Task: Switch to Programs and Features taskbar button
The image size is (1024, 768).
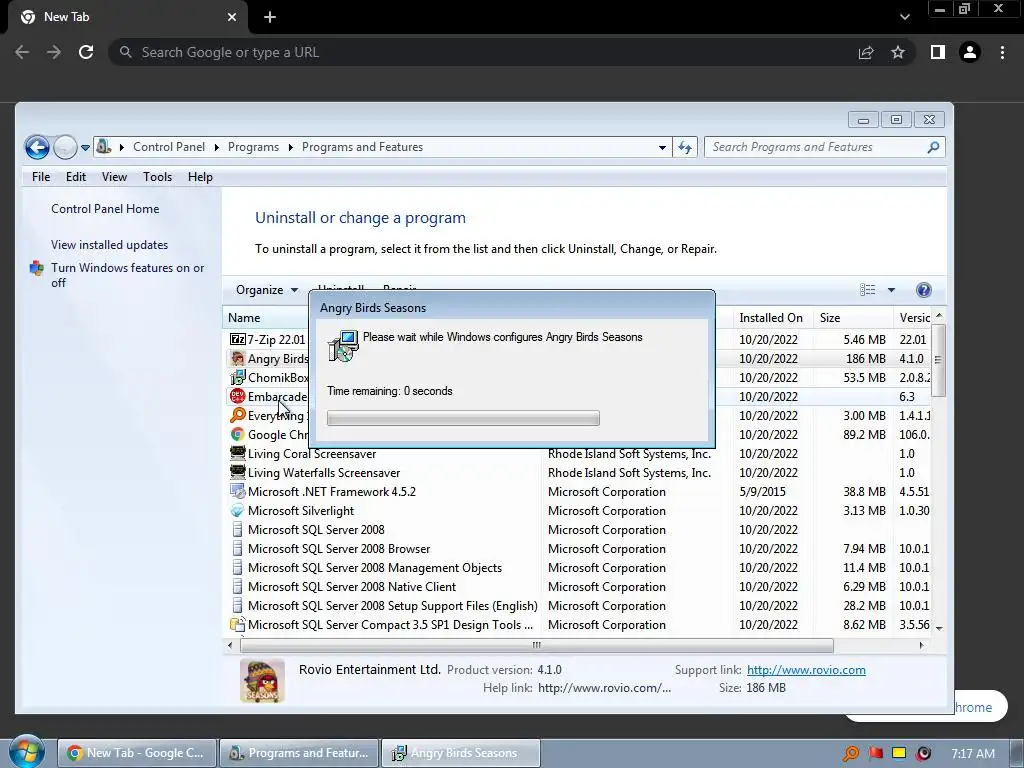Action: coord(299,753)
